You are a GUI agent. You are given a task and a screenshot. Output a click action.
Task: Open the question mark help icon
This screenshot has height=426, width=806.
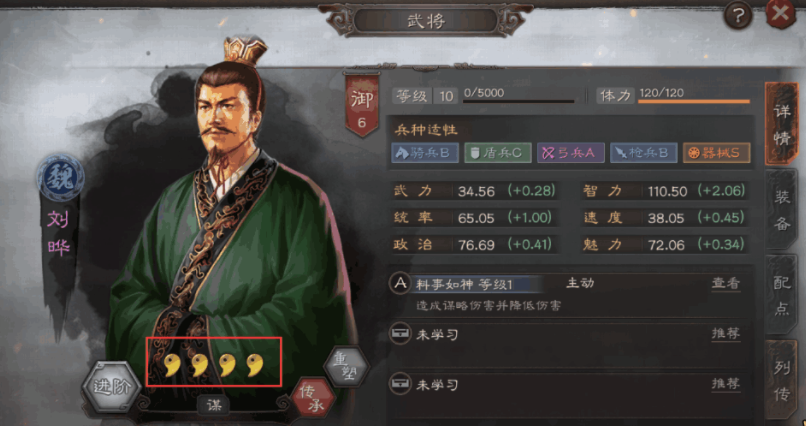[x=738, y=17]
